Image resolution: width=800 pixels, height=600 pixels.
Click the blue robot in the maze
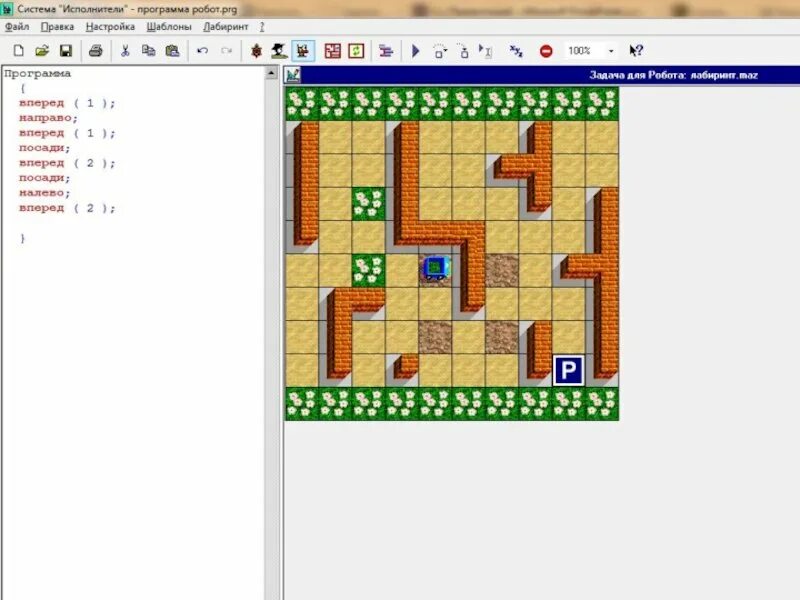[435, 268]
